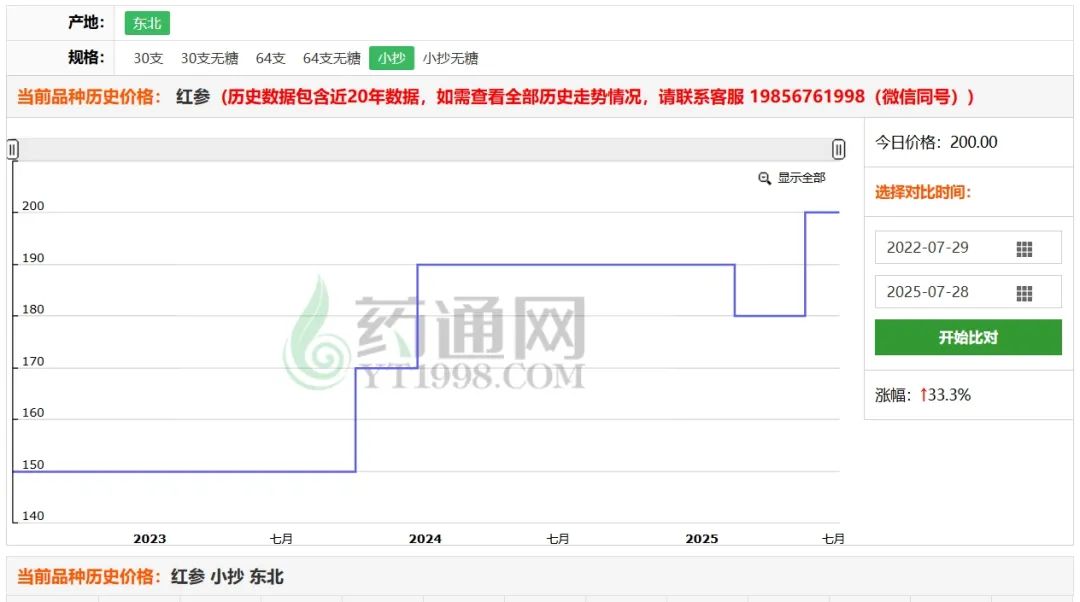Open calendar icon for end date 2025-07-28
The width and height of the screenshot is (1080, 602).
pyautogui.click(x=1024, y=293)
